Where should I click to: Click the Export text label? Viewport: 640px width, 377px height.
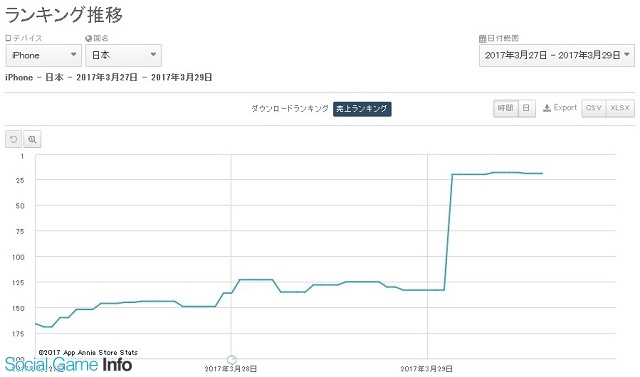coord(565,108)
